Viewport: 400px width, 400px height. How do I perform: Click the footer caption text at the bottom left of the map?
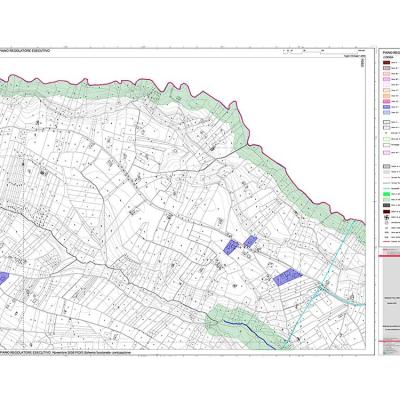[64, 352]
